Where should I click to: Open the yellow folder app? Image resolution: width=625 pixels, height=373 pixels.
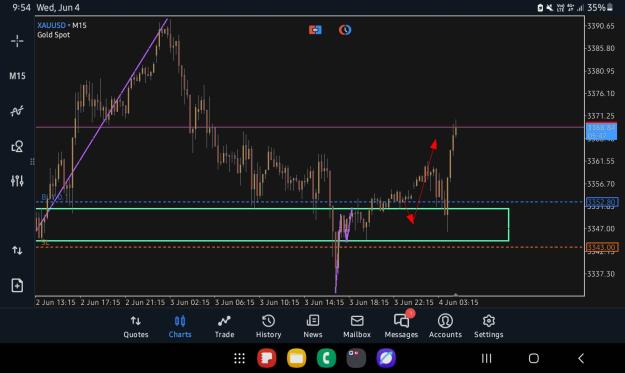(x=297, y=358)
